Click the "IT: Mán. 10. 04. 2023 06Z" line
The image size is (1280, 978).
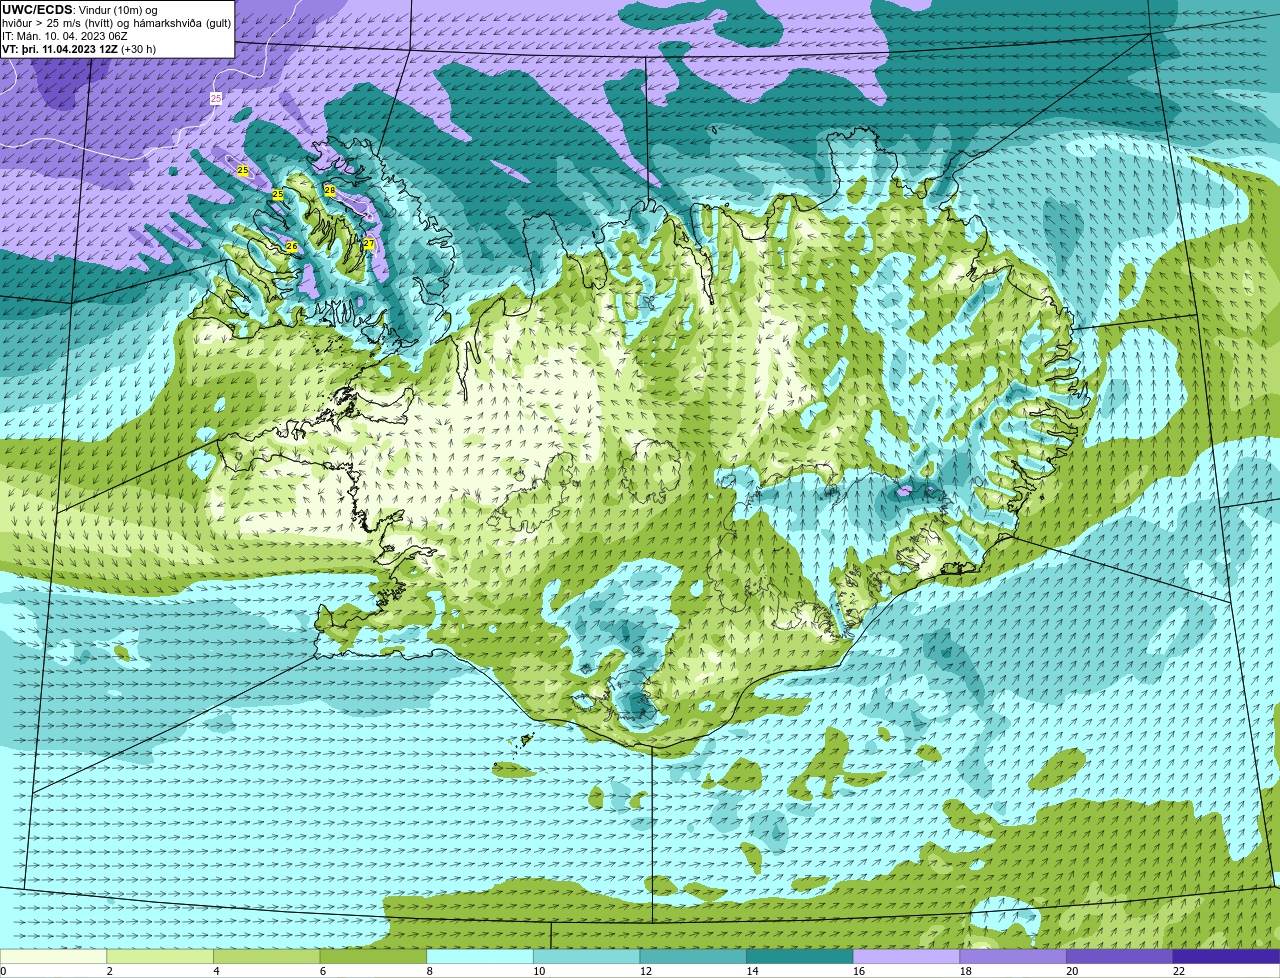point(65,36)
